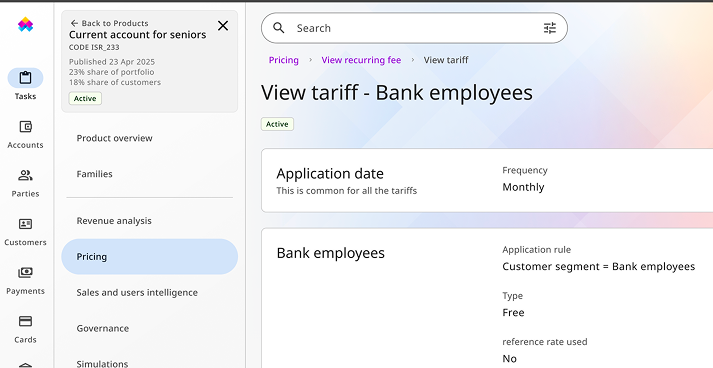Open the Customers ID card icon
Image resolution: width=713 pixels, height=368 pixels.
click(25, 224)
